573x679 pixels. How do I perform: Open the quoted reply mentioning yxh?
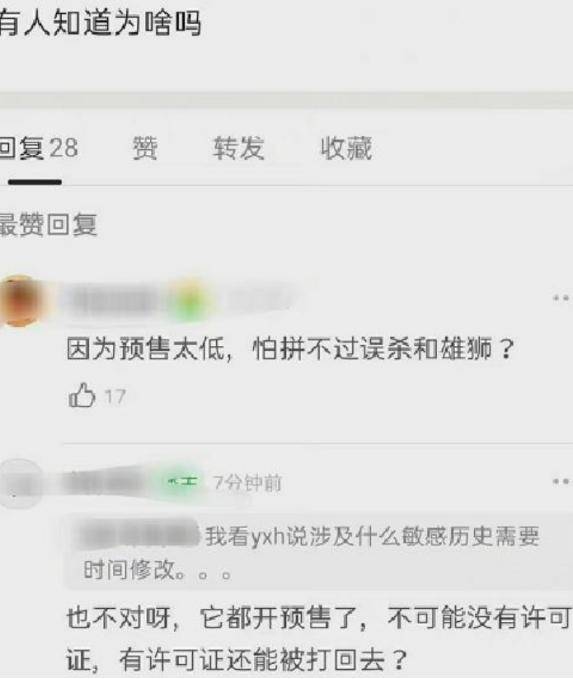[x=320, y=552]
